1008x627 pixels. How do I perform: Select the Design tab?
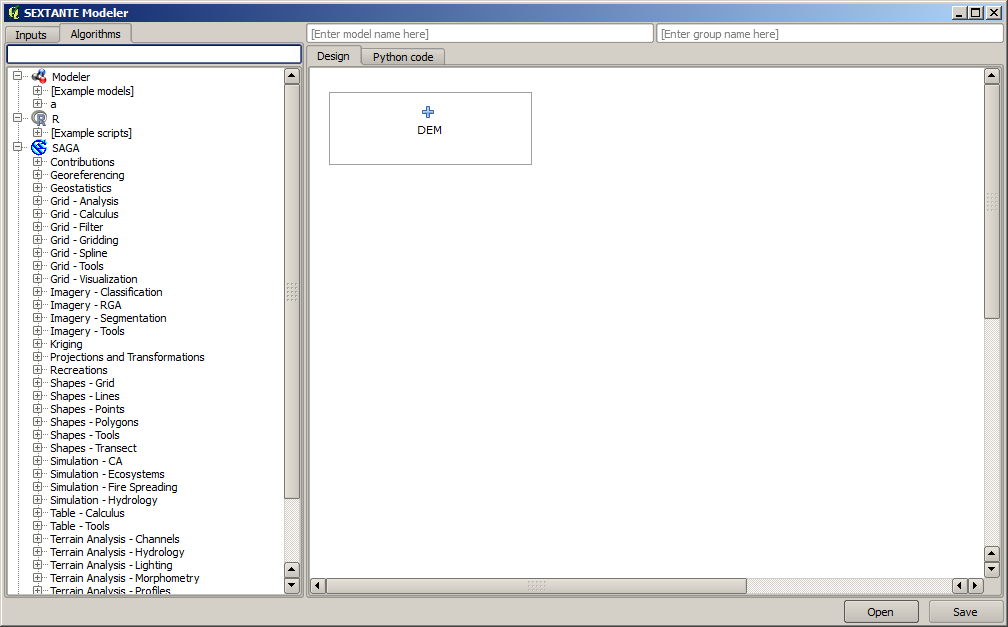click(x=333, y=56)
